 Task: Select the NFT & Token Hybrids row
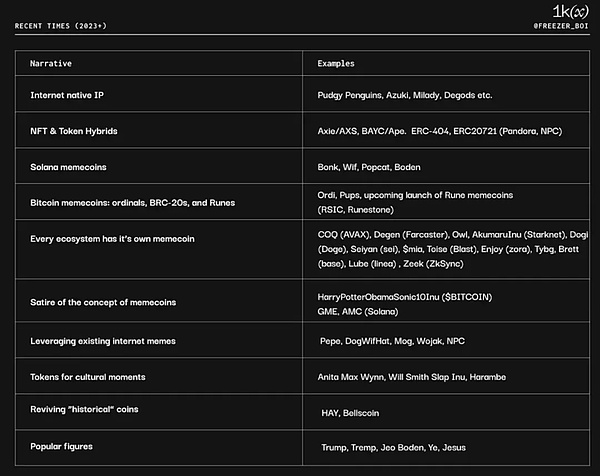[x=77, y=131]
